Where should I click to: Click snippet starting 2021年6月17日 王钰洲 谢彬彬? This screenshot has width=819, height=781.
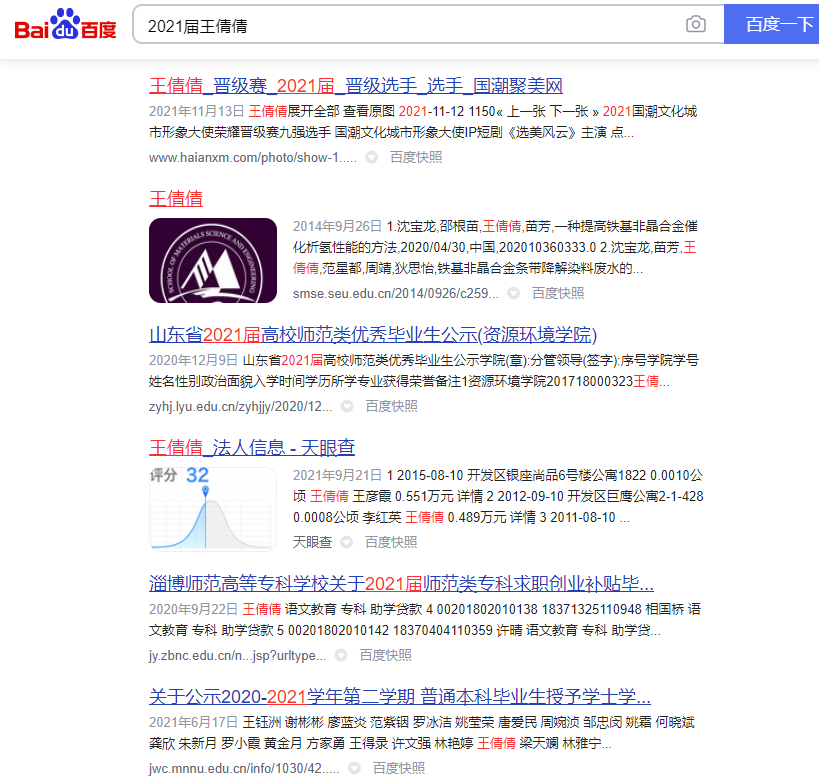coord(422,732)
